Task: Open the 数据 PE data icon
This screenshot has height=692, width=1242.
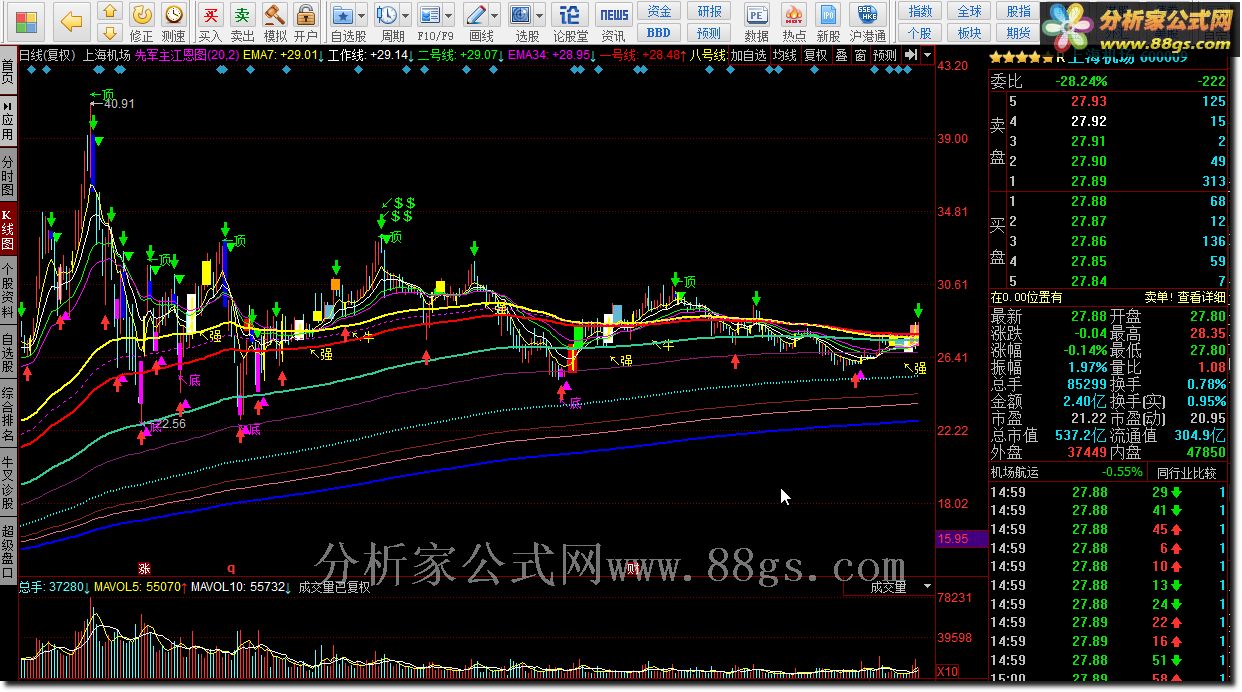Action: pos(757,22)
